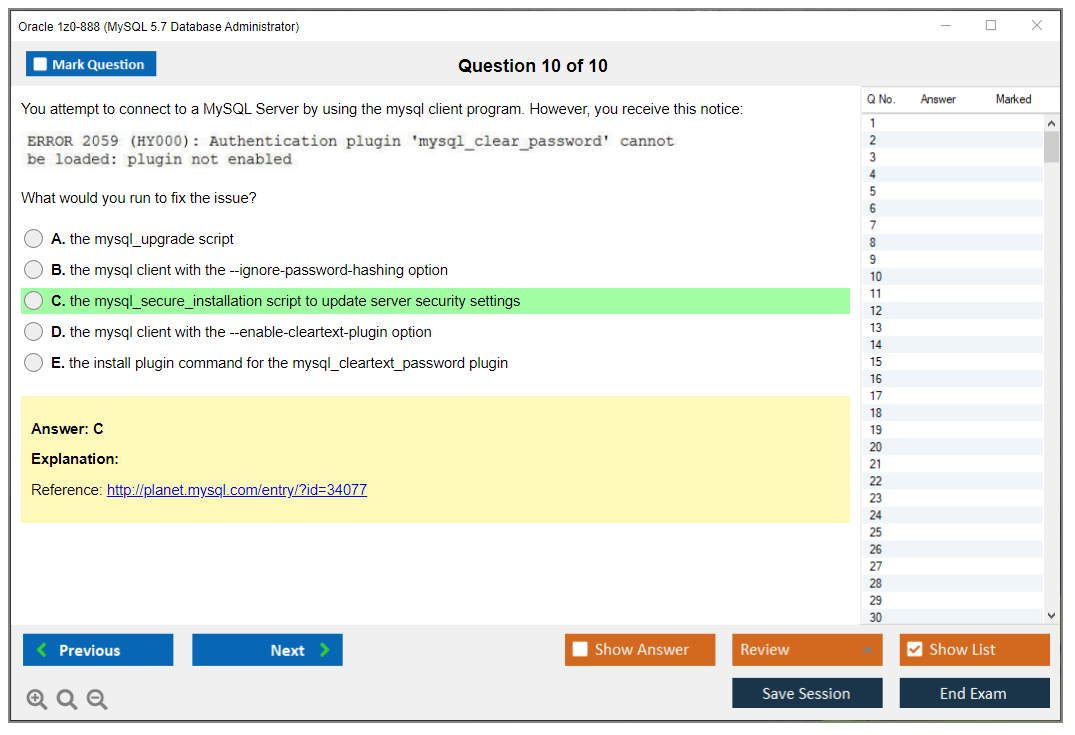Click the zoom out magnifier icon

[97, 700]
